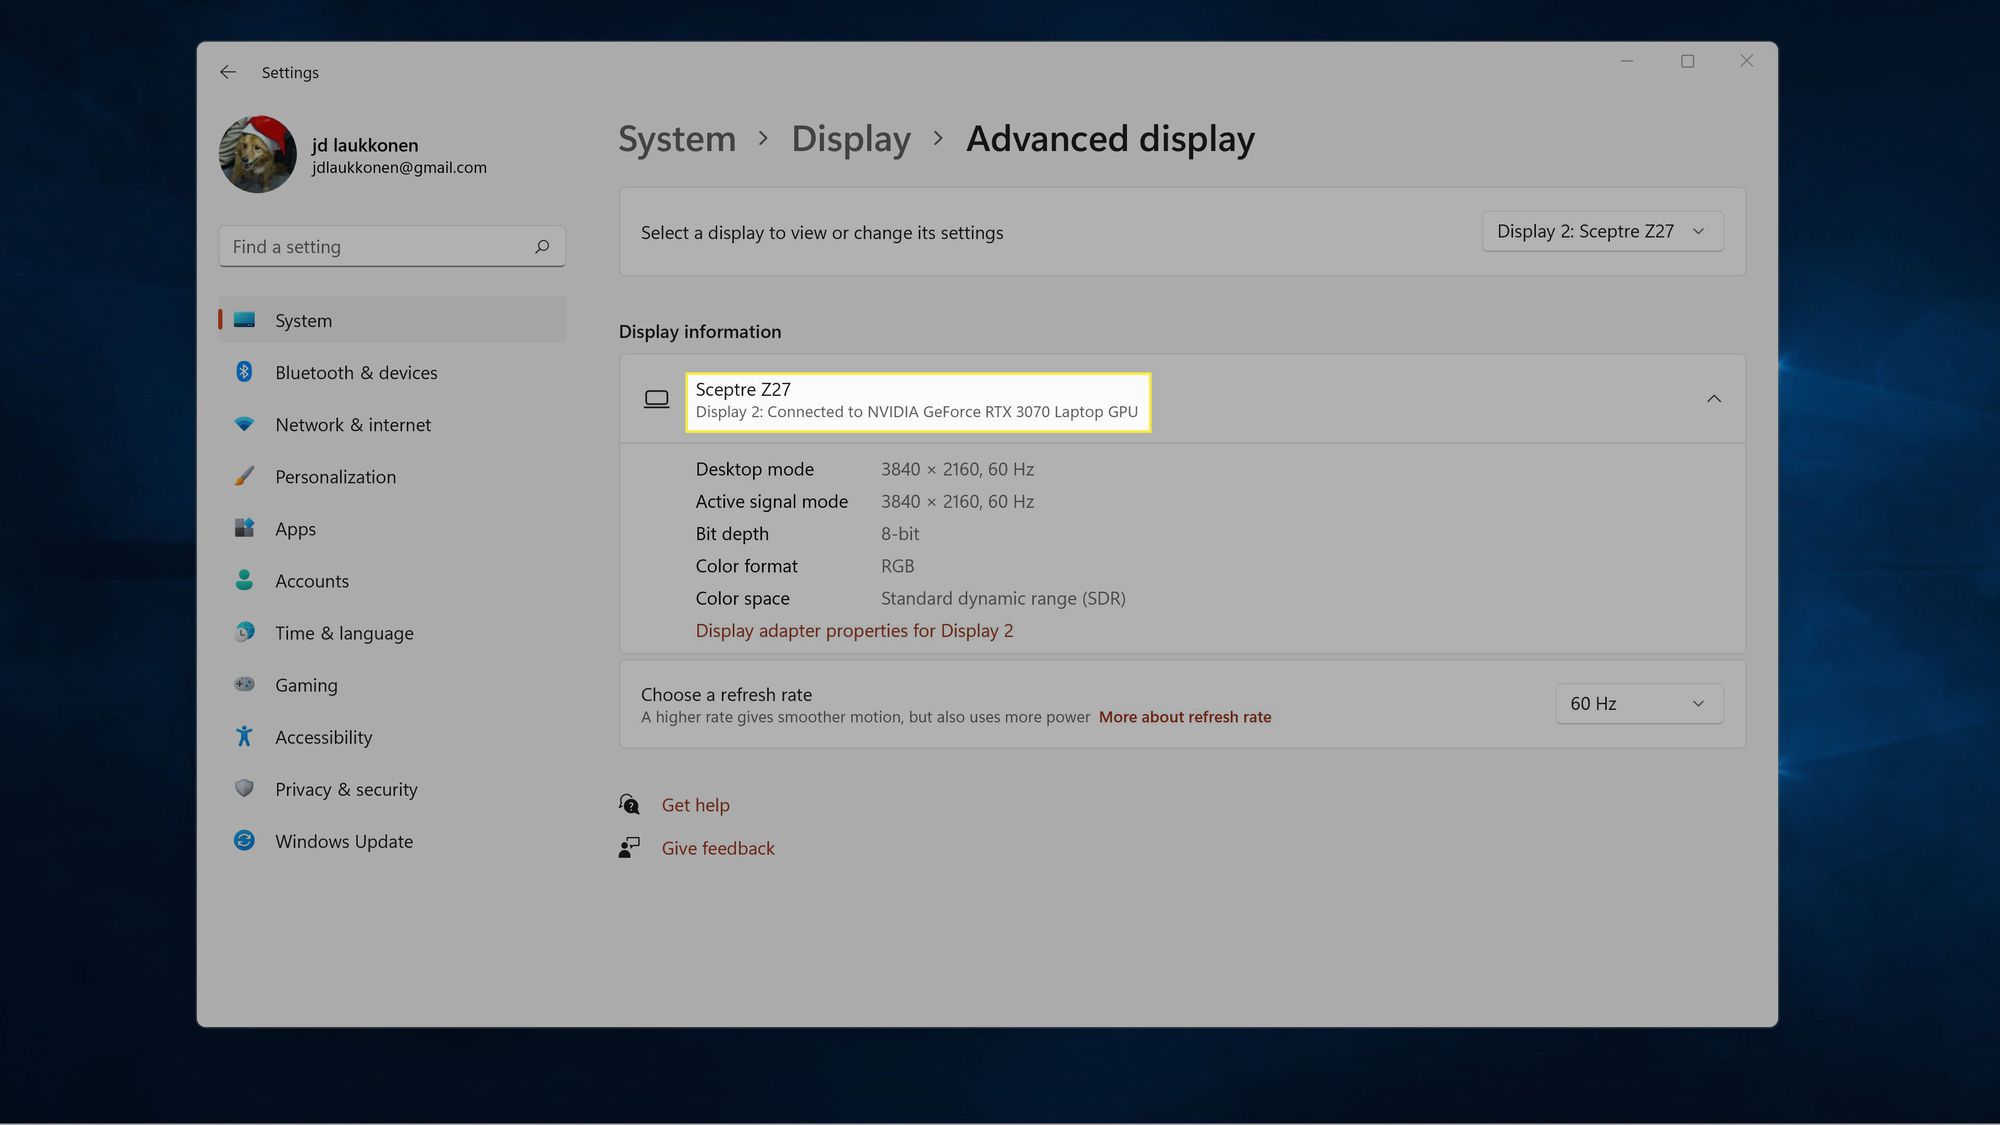Screen dimensions: 2000x1125
Task: Click the monitor icon beside Sceptre Z27
Action: tap(657, 399)
